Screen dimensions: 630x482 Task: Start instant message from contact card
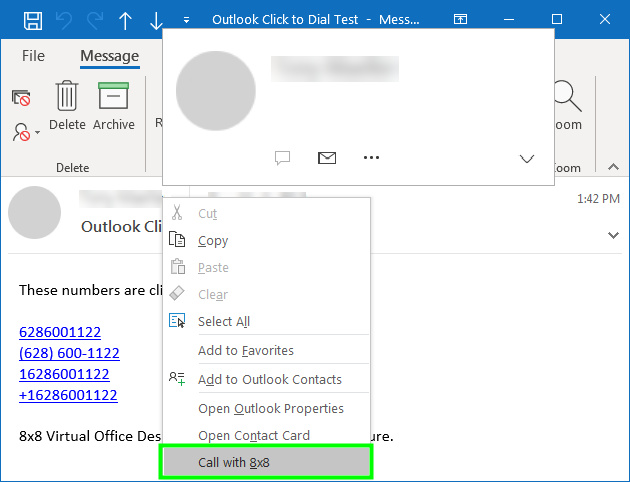(282, 158)
